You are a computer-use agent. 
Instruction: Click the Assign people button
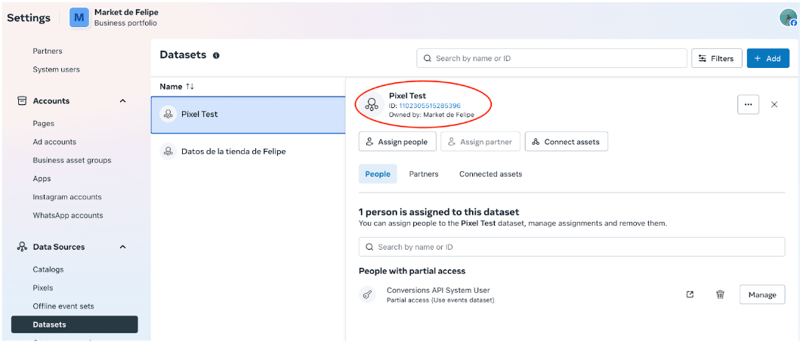pos(397,142)
